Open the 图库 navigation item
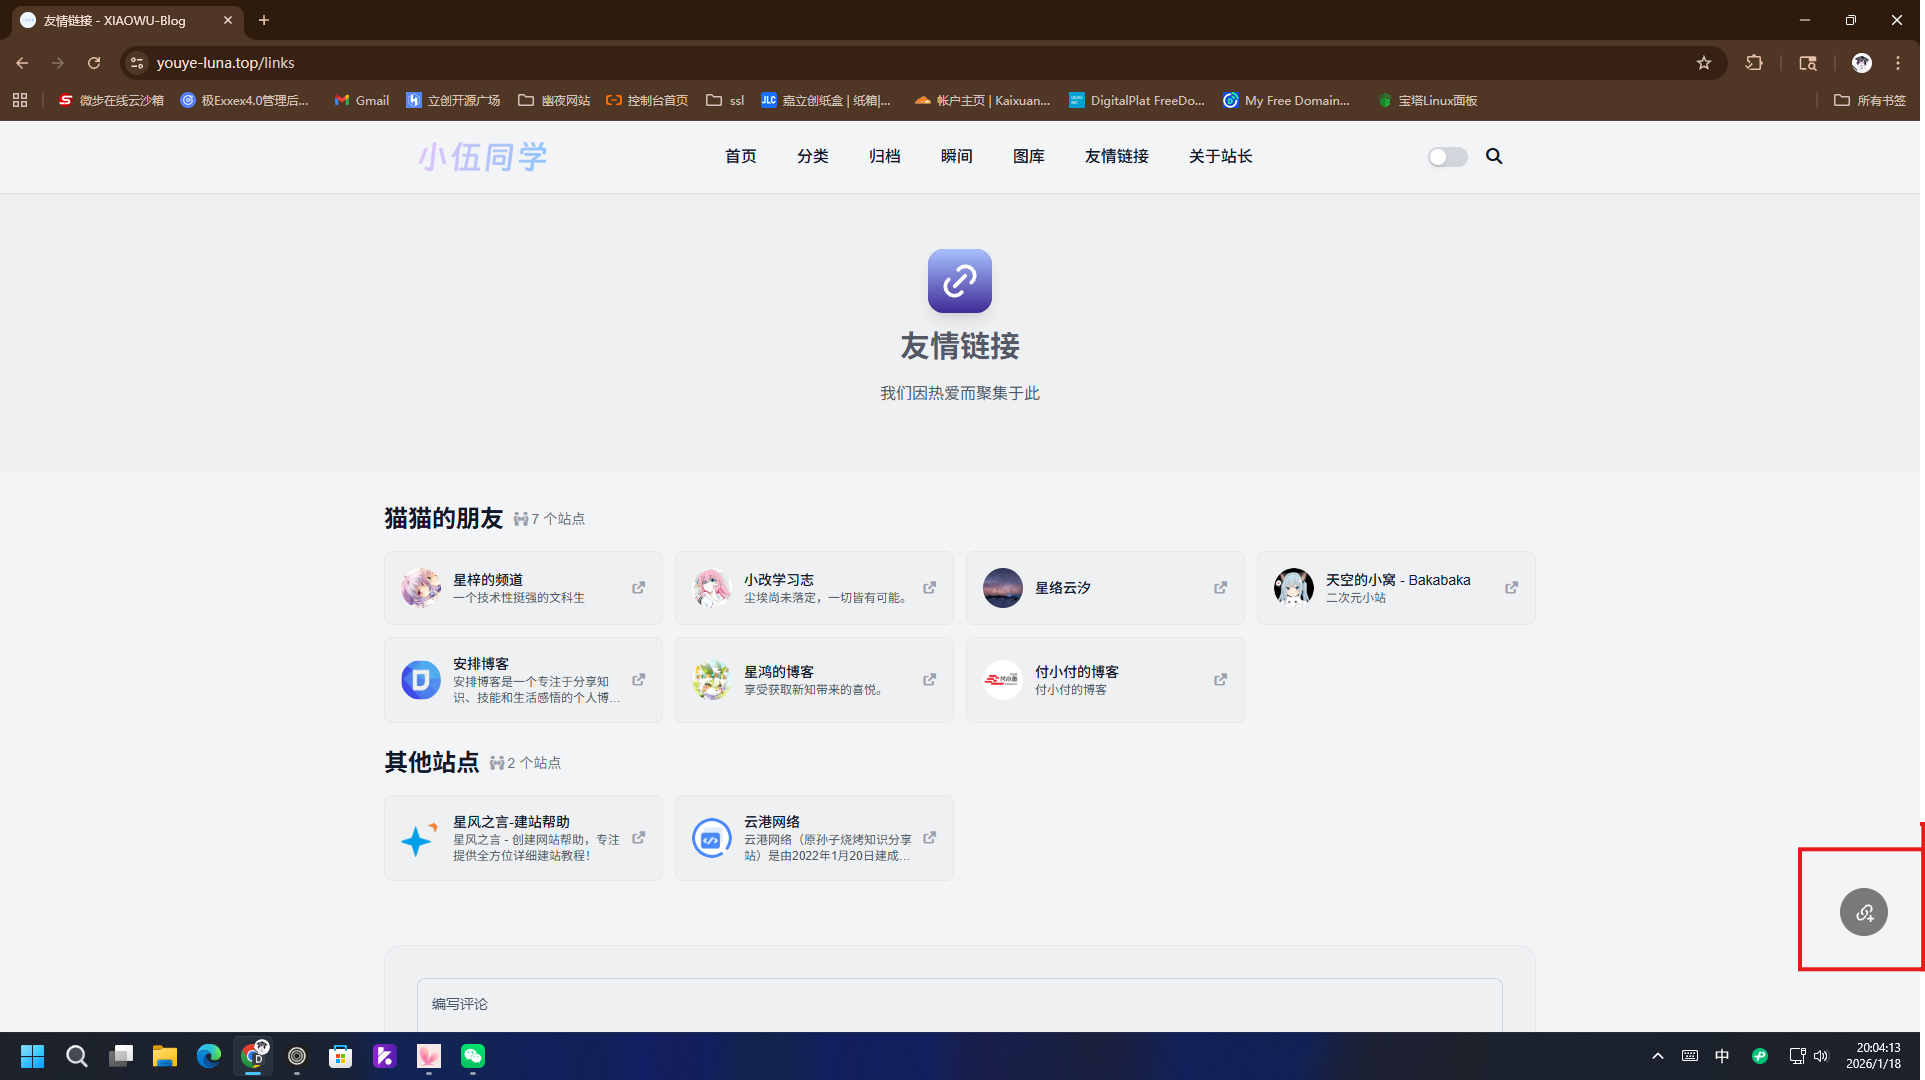The width and height of the screenshot is (1925, 1080). click(x=1028, y=156)
